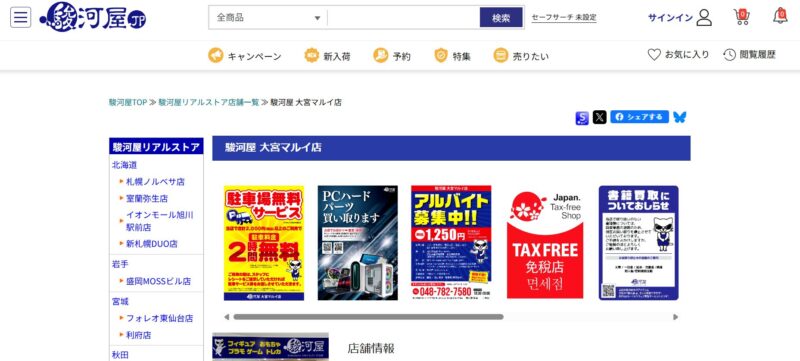The width and height of the screenshot is (800, 361).
Task: Open the TAX FREE 免税店 banner thumbnail
Action: (x=545, y=243)
